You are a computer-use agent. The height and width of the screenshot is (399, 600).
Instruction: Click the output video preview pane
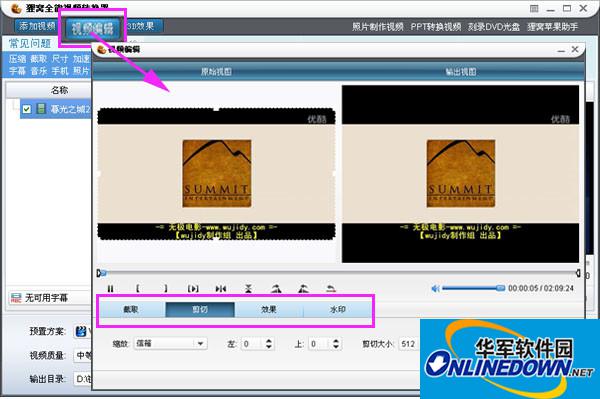[x=460, y=174]
